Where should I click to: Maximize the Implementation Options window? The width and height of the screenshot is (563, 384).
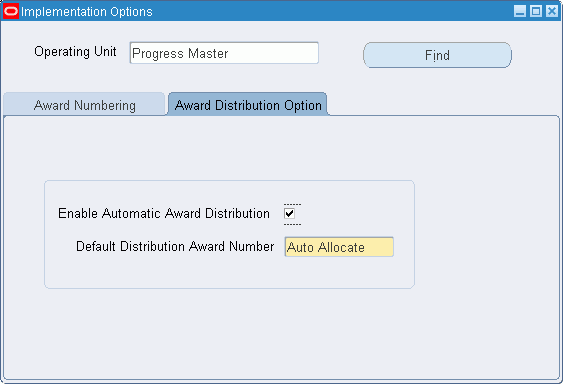[536, 11]
